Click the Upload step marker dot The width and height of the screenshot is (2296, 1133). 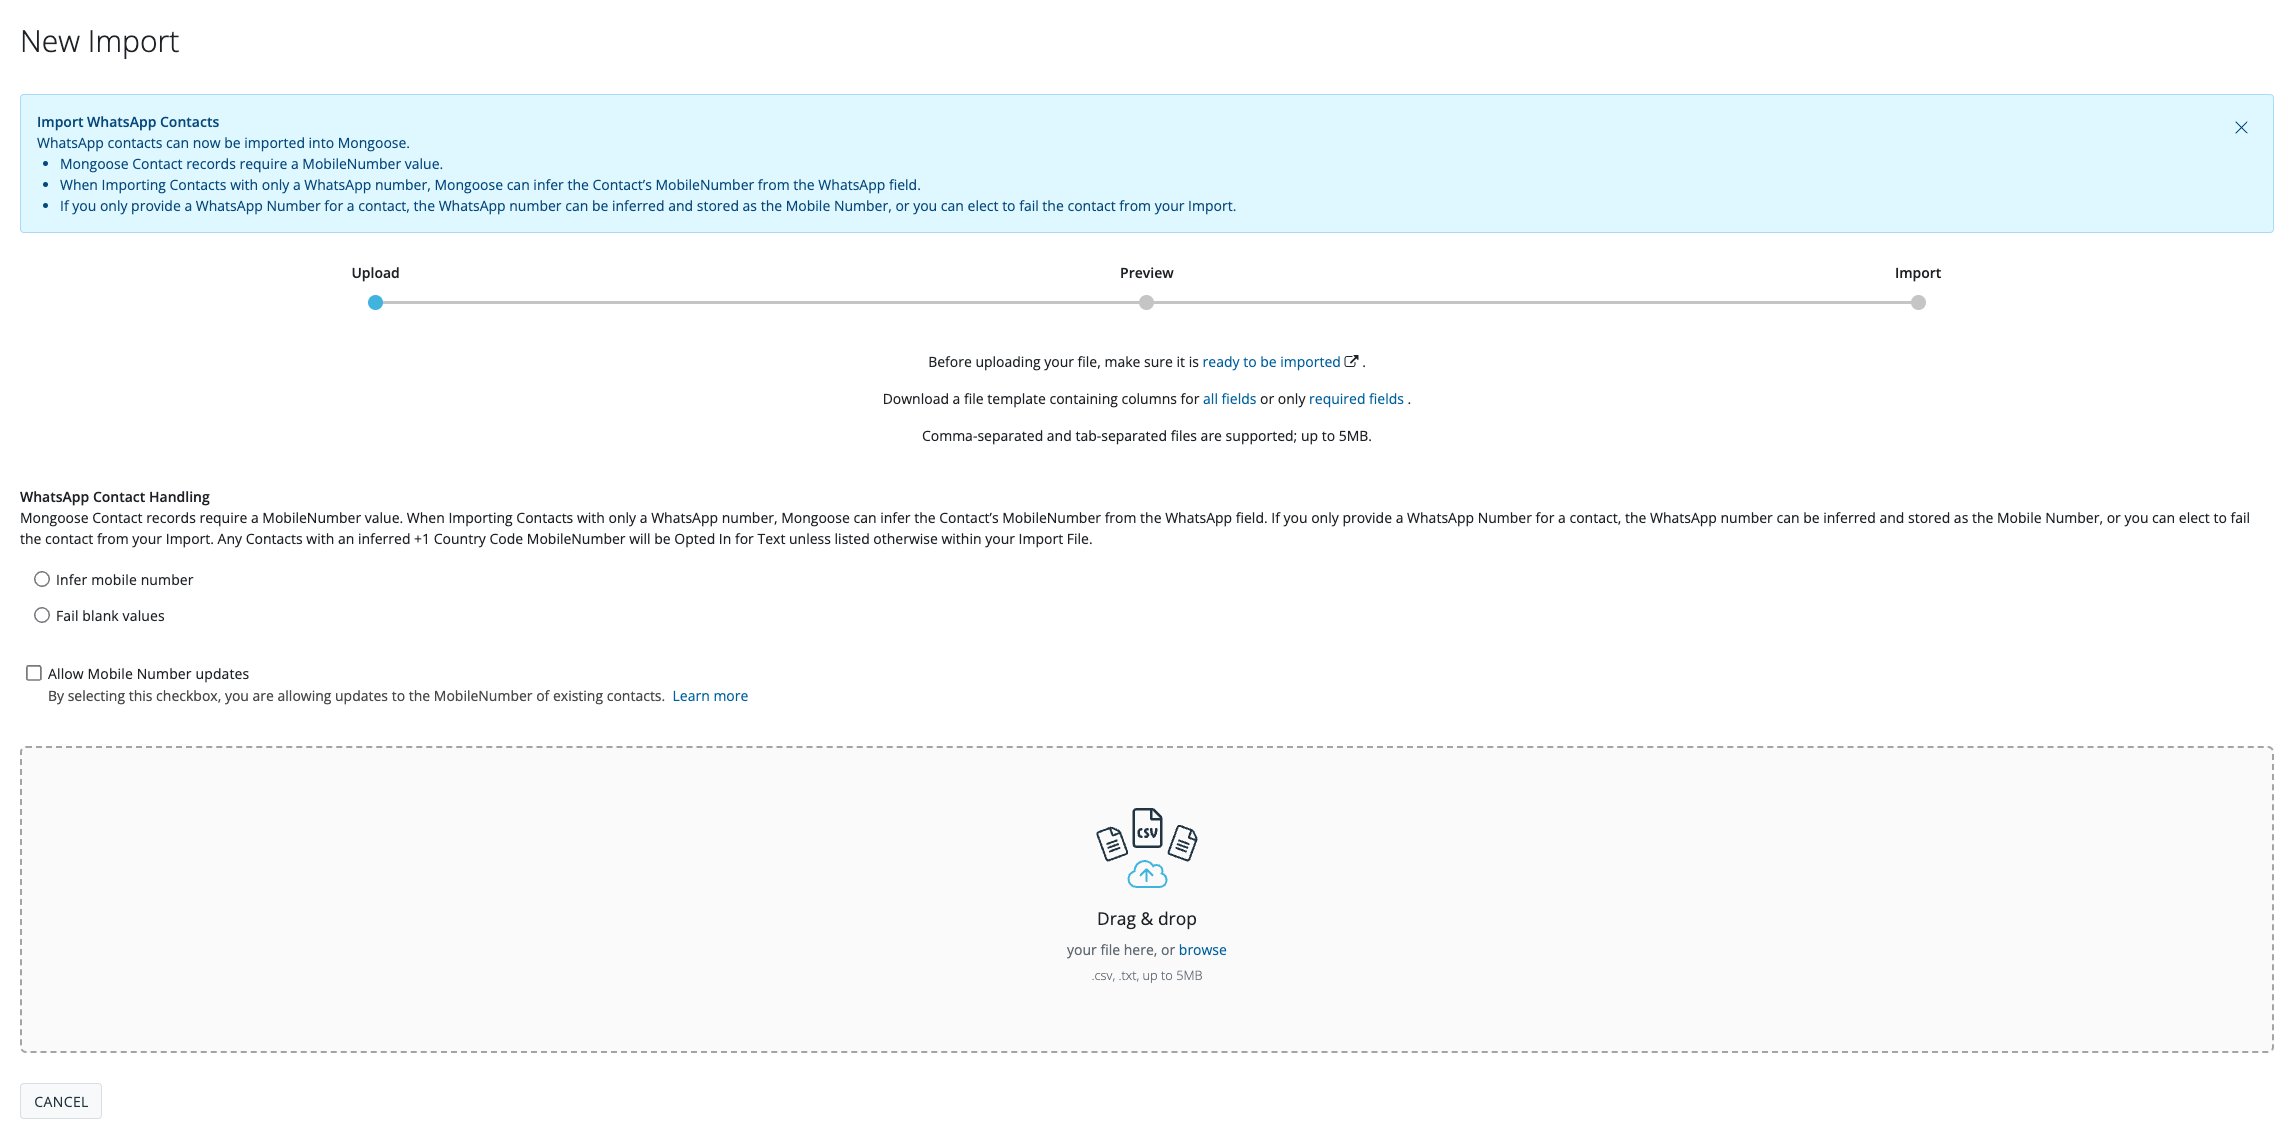[x=375, y=302]
